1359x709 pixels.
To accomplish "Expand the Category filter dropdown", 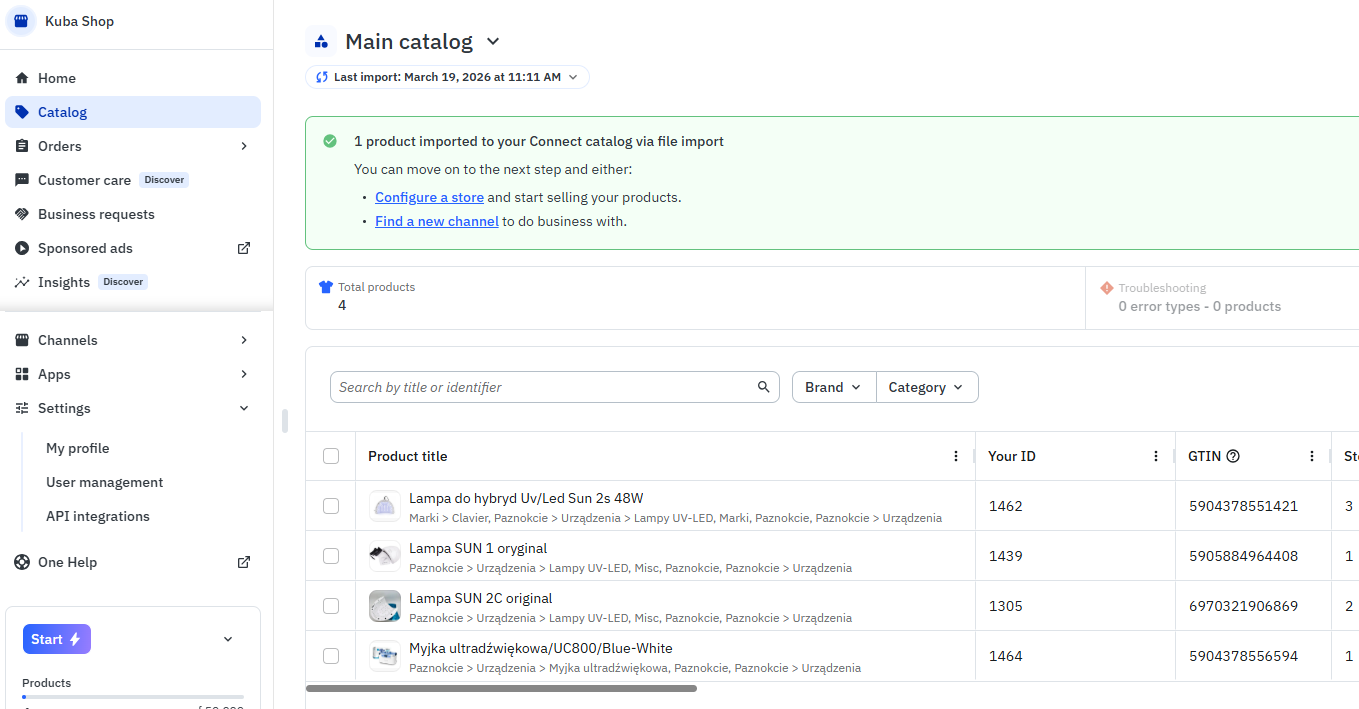I will point(926,387).
